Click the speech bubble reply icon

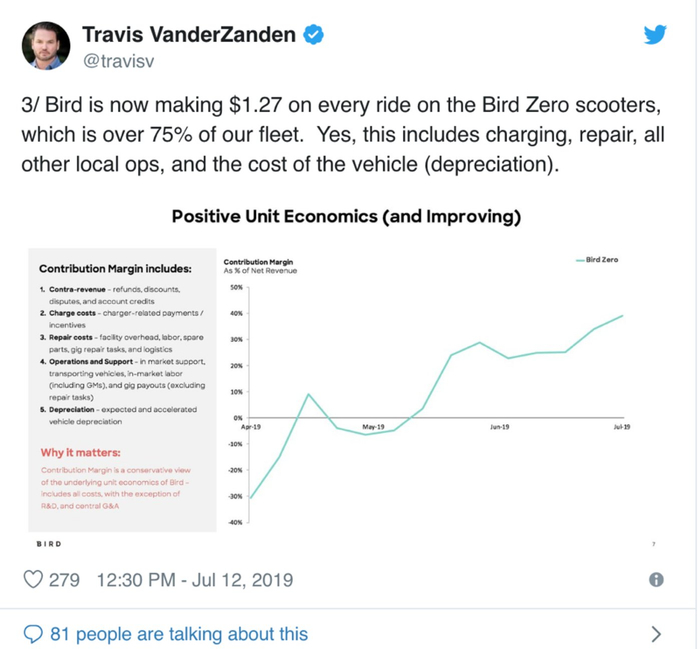tap(33, 634)
